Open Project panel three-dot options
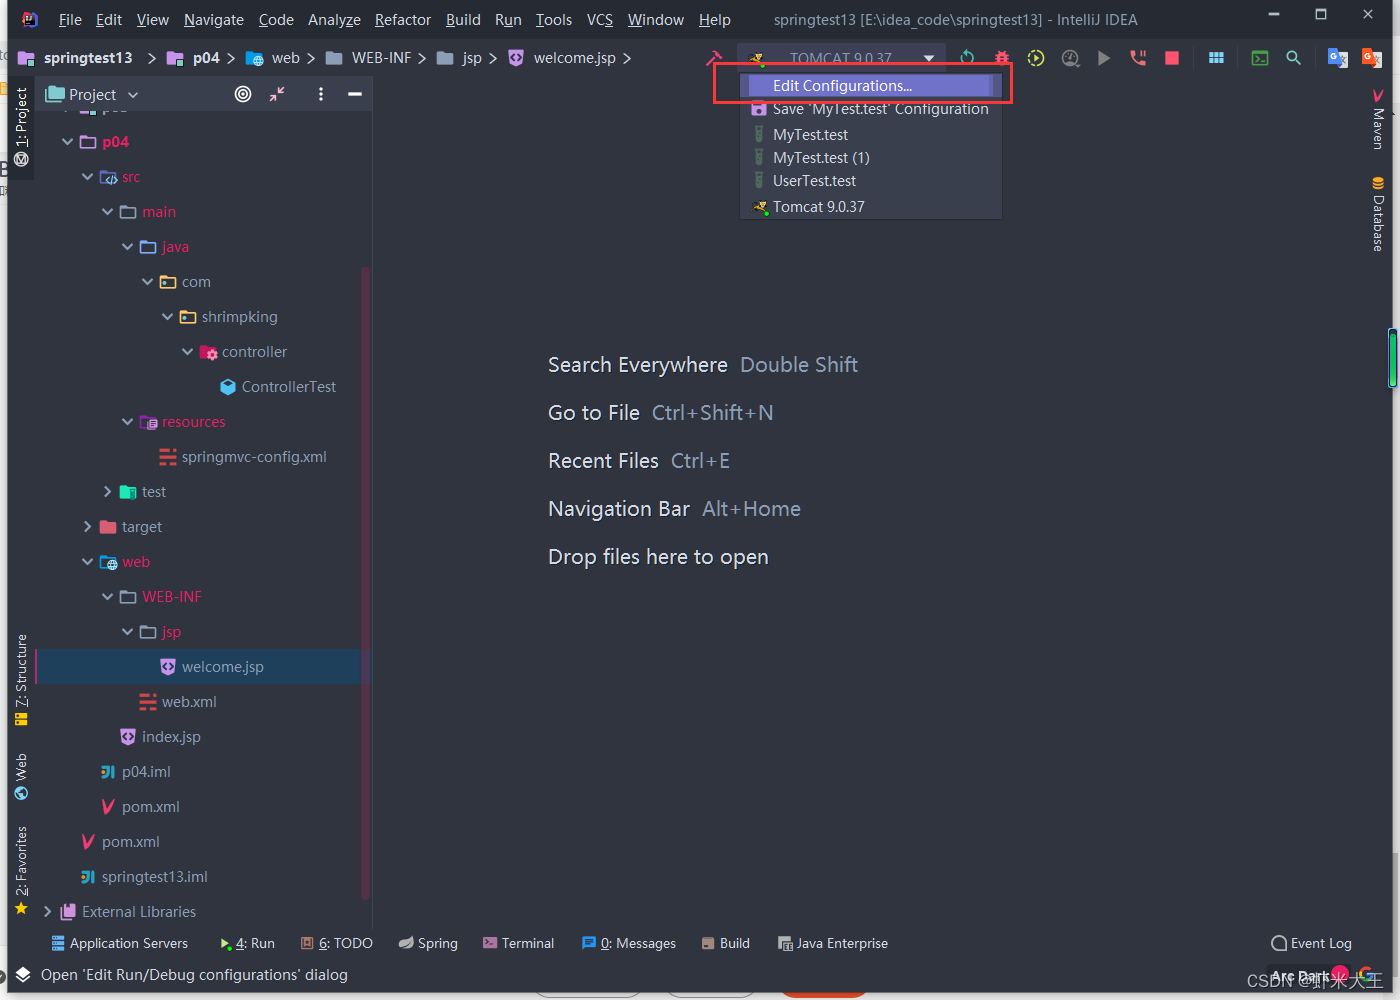 pos(321,94)
